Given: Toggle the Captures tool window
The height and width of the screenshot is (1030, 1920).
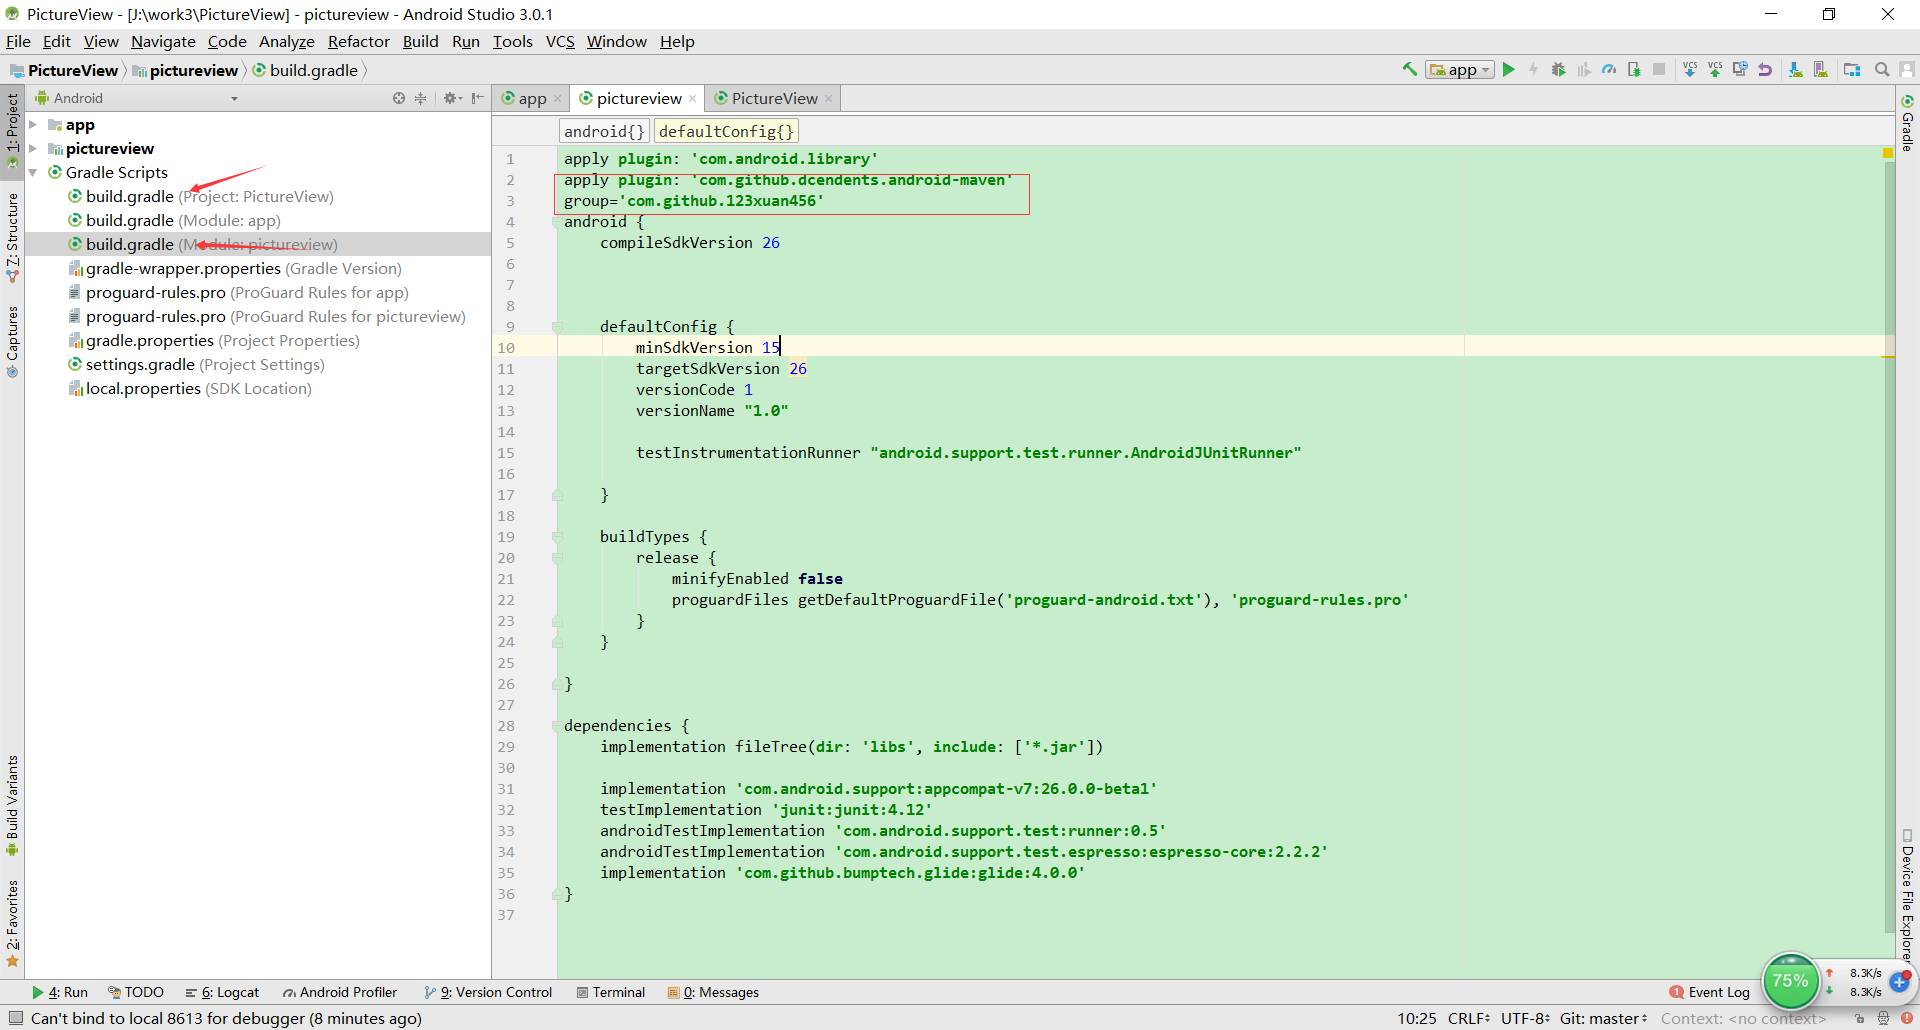Looking at the screenshot, I should (x=12, y=342).
